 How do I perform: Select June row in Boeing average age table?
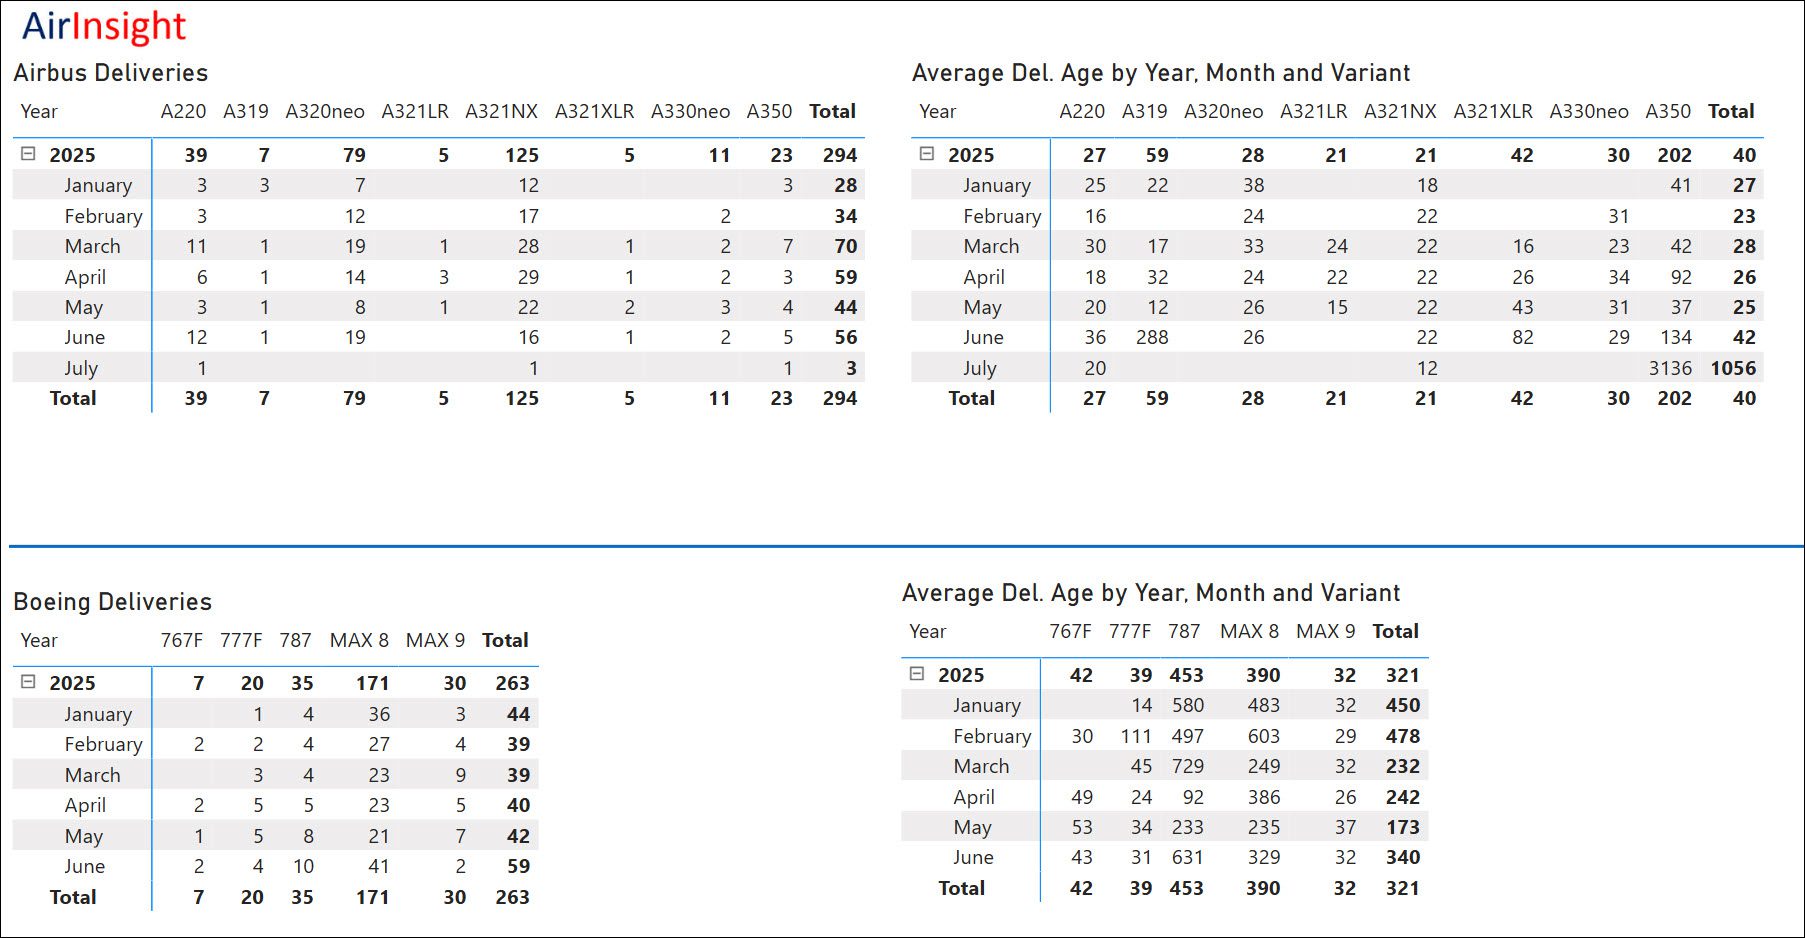973,857
